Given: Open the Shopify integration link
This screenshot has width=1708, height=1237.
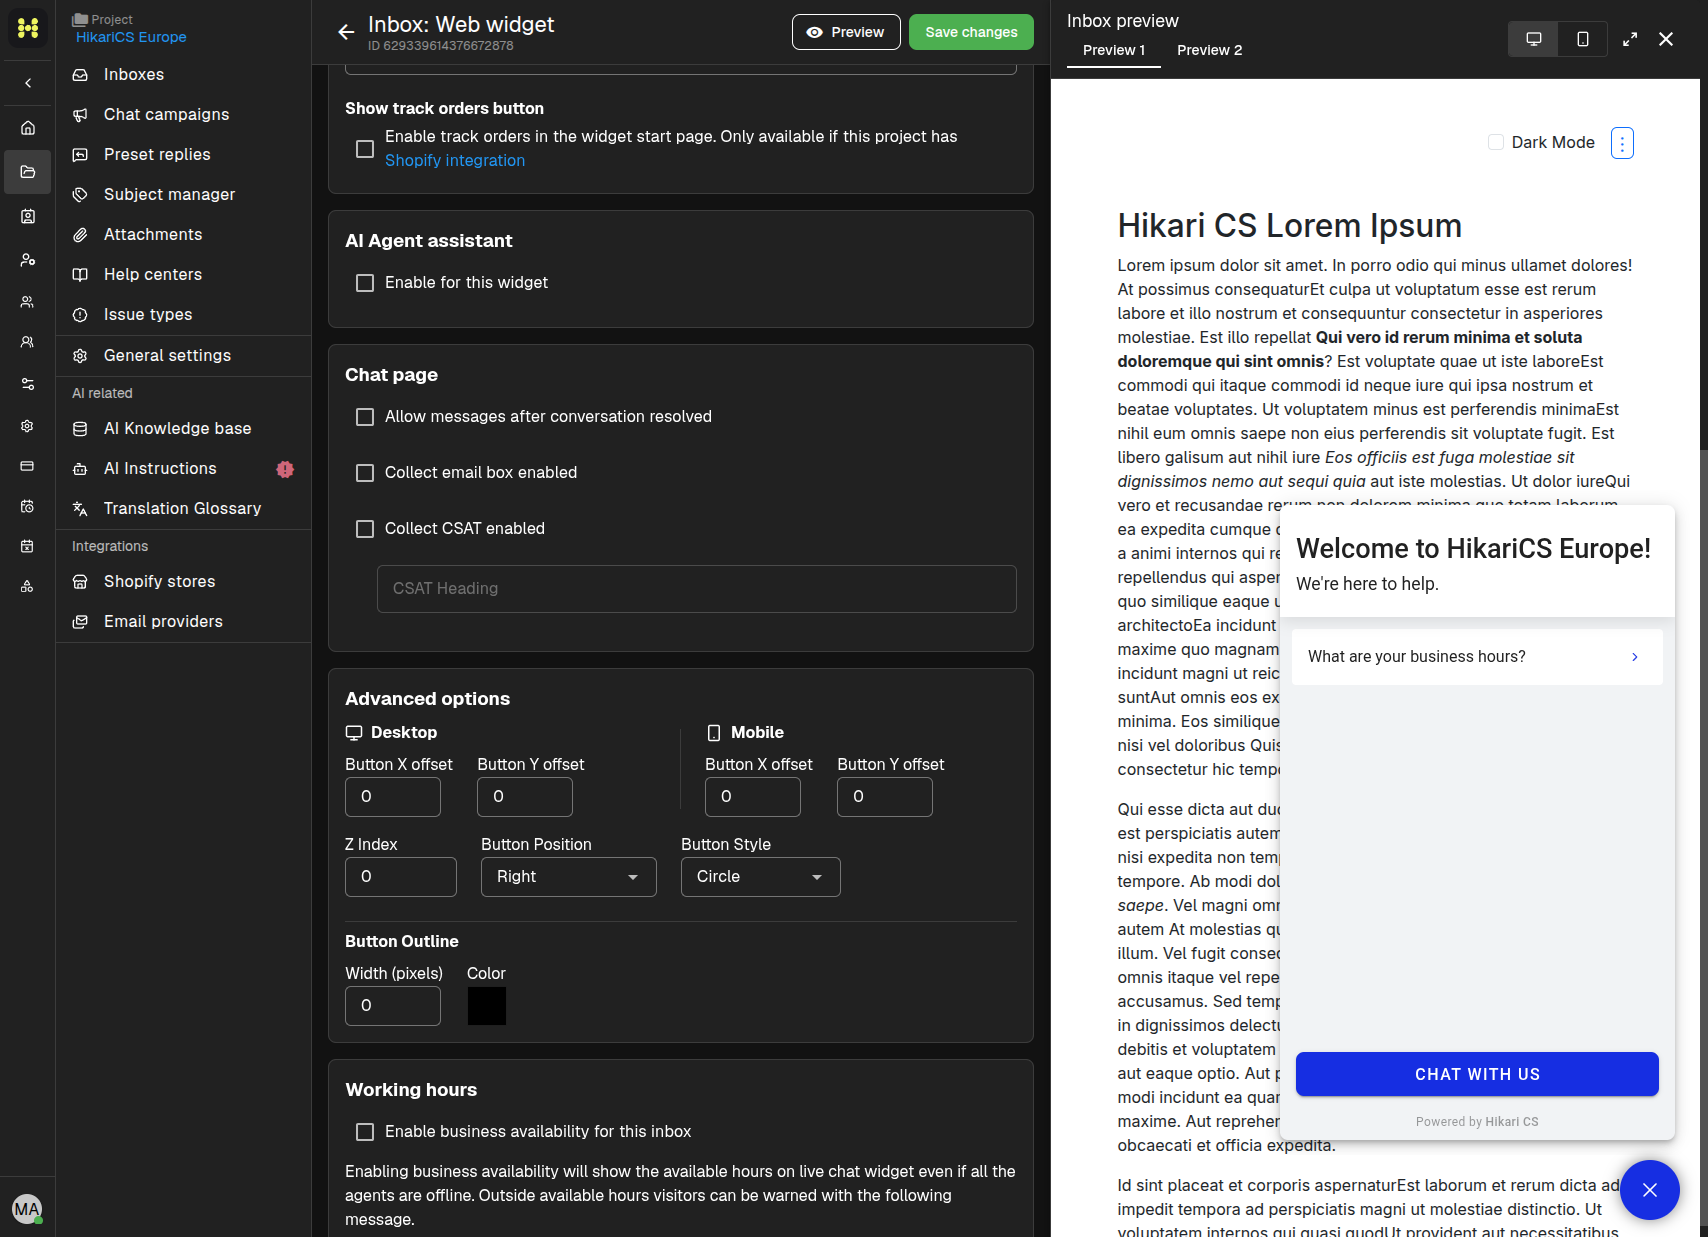Looking at the screenshot, I should (x=455, y=161).
